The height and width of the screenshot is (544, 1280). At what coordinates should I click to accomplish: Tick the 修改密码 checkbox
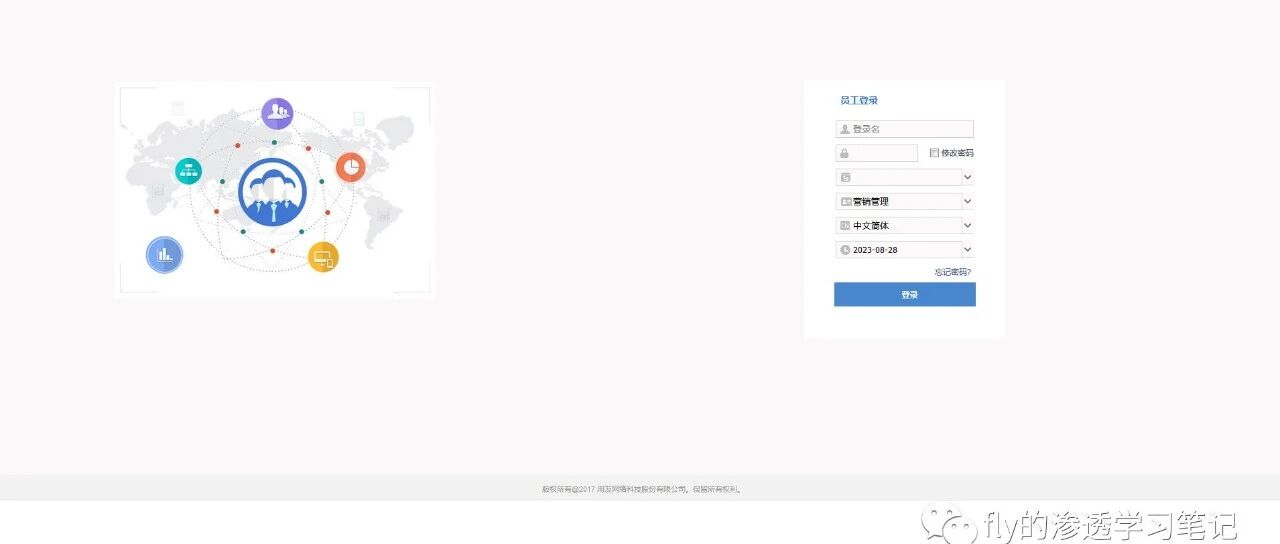(934, 153)
